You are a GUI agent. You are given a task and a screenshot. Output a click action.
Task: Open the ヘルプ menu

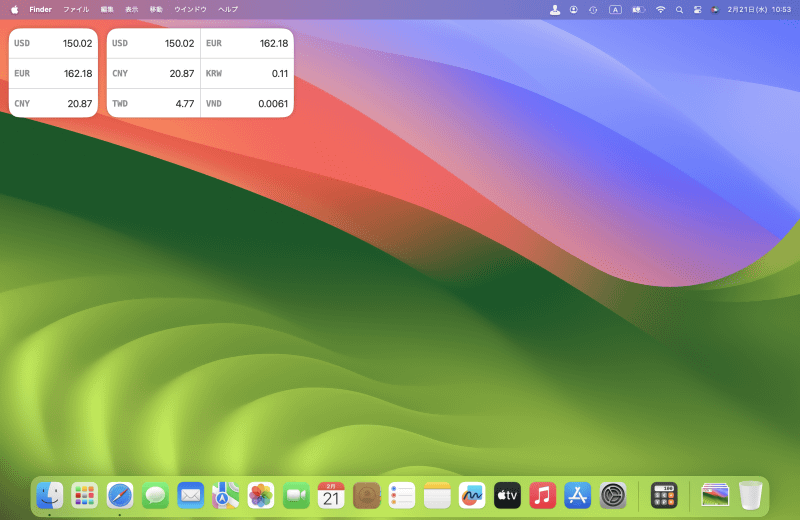tap(228, 10)
